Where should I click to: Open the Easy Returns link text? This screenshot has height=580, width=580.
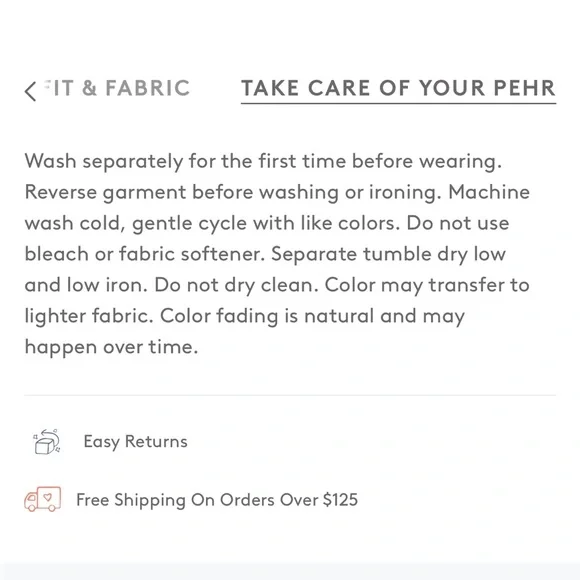pyautogui.click(x=135, y=441)
